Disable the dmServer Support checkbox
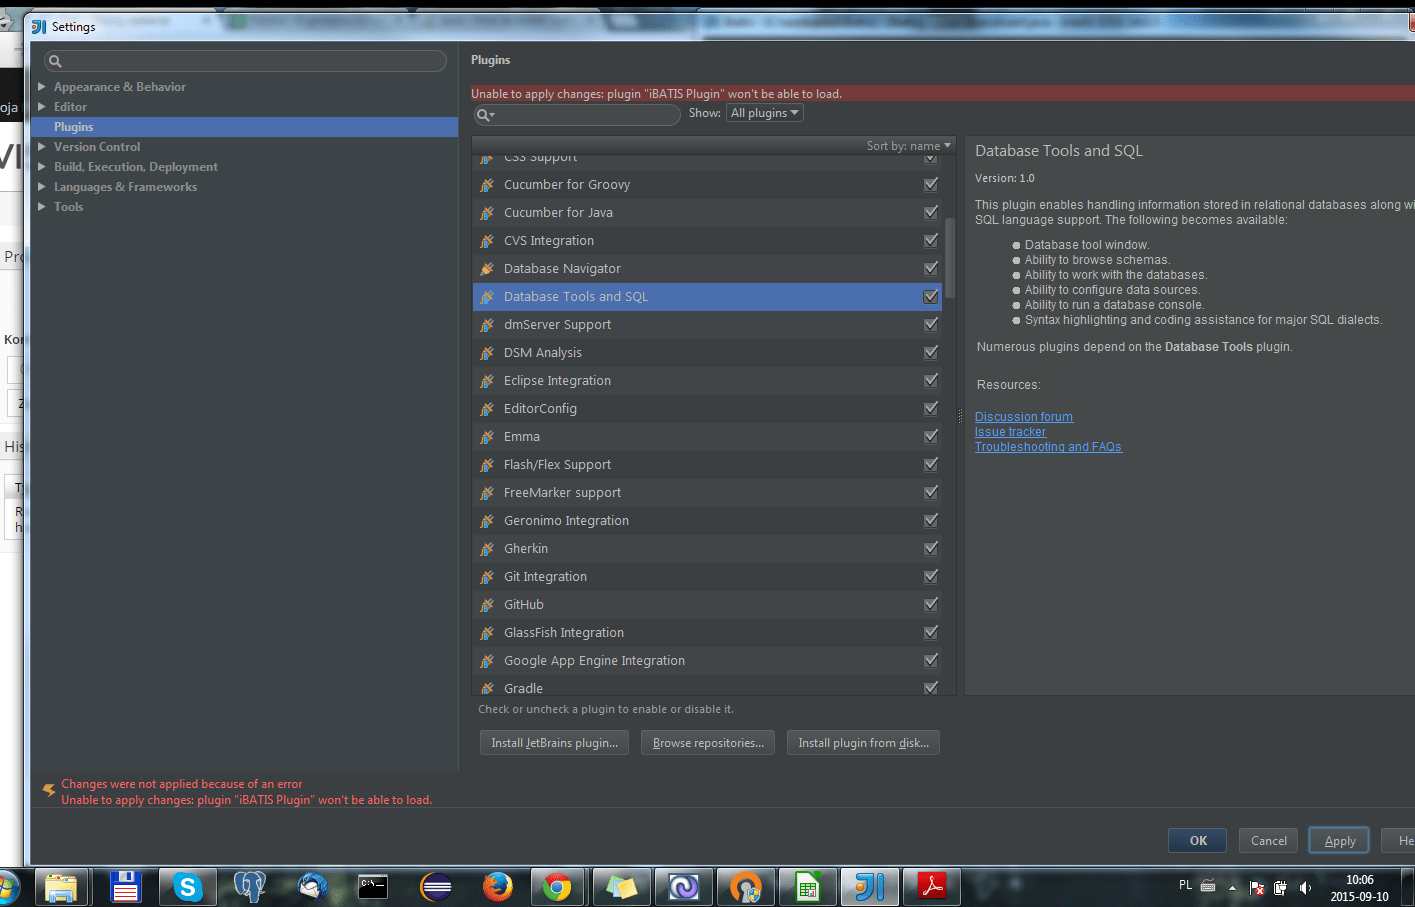The width and height of the screenshot is (1415, 907). point(931,325)
